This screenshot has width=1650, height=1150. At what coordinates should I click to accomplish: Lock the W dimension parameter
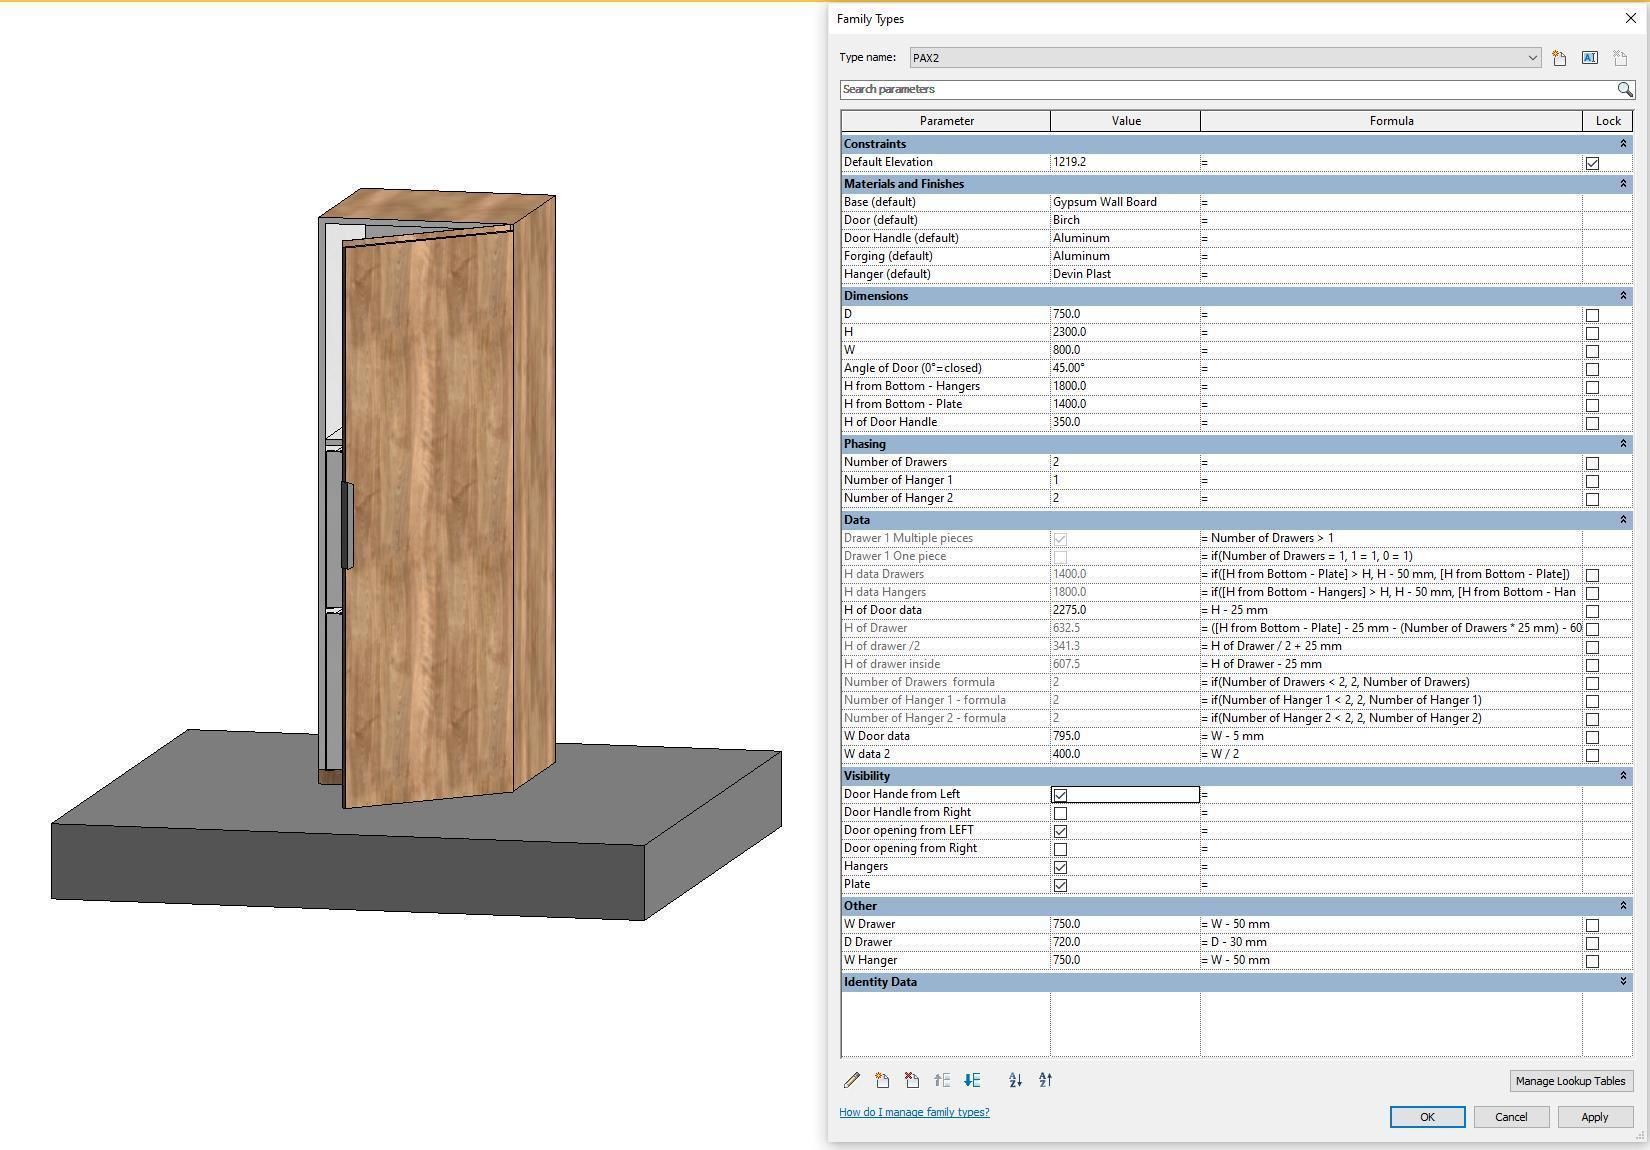point(1592,351)
